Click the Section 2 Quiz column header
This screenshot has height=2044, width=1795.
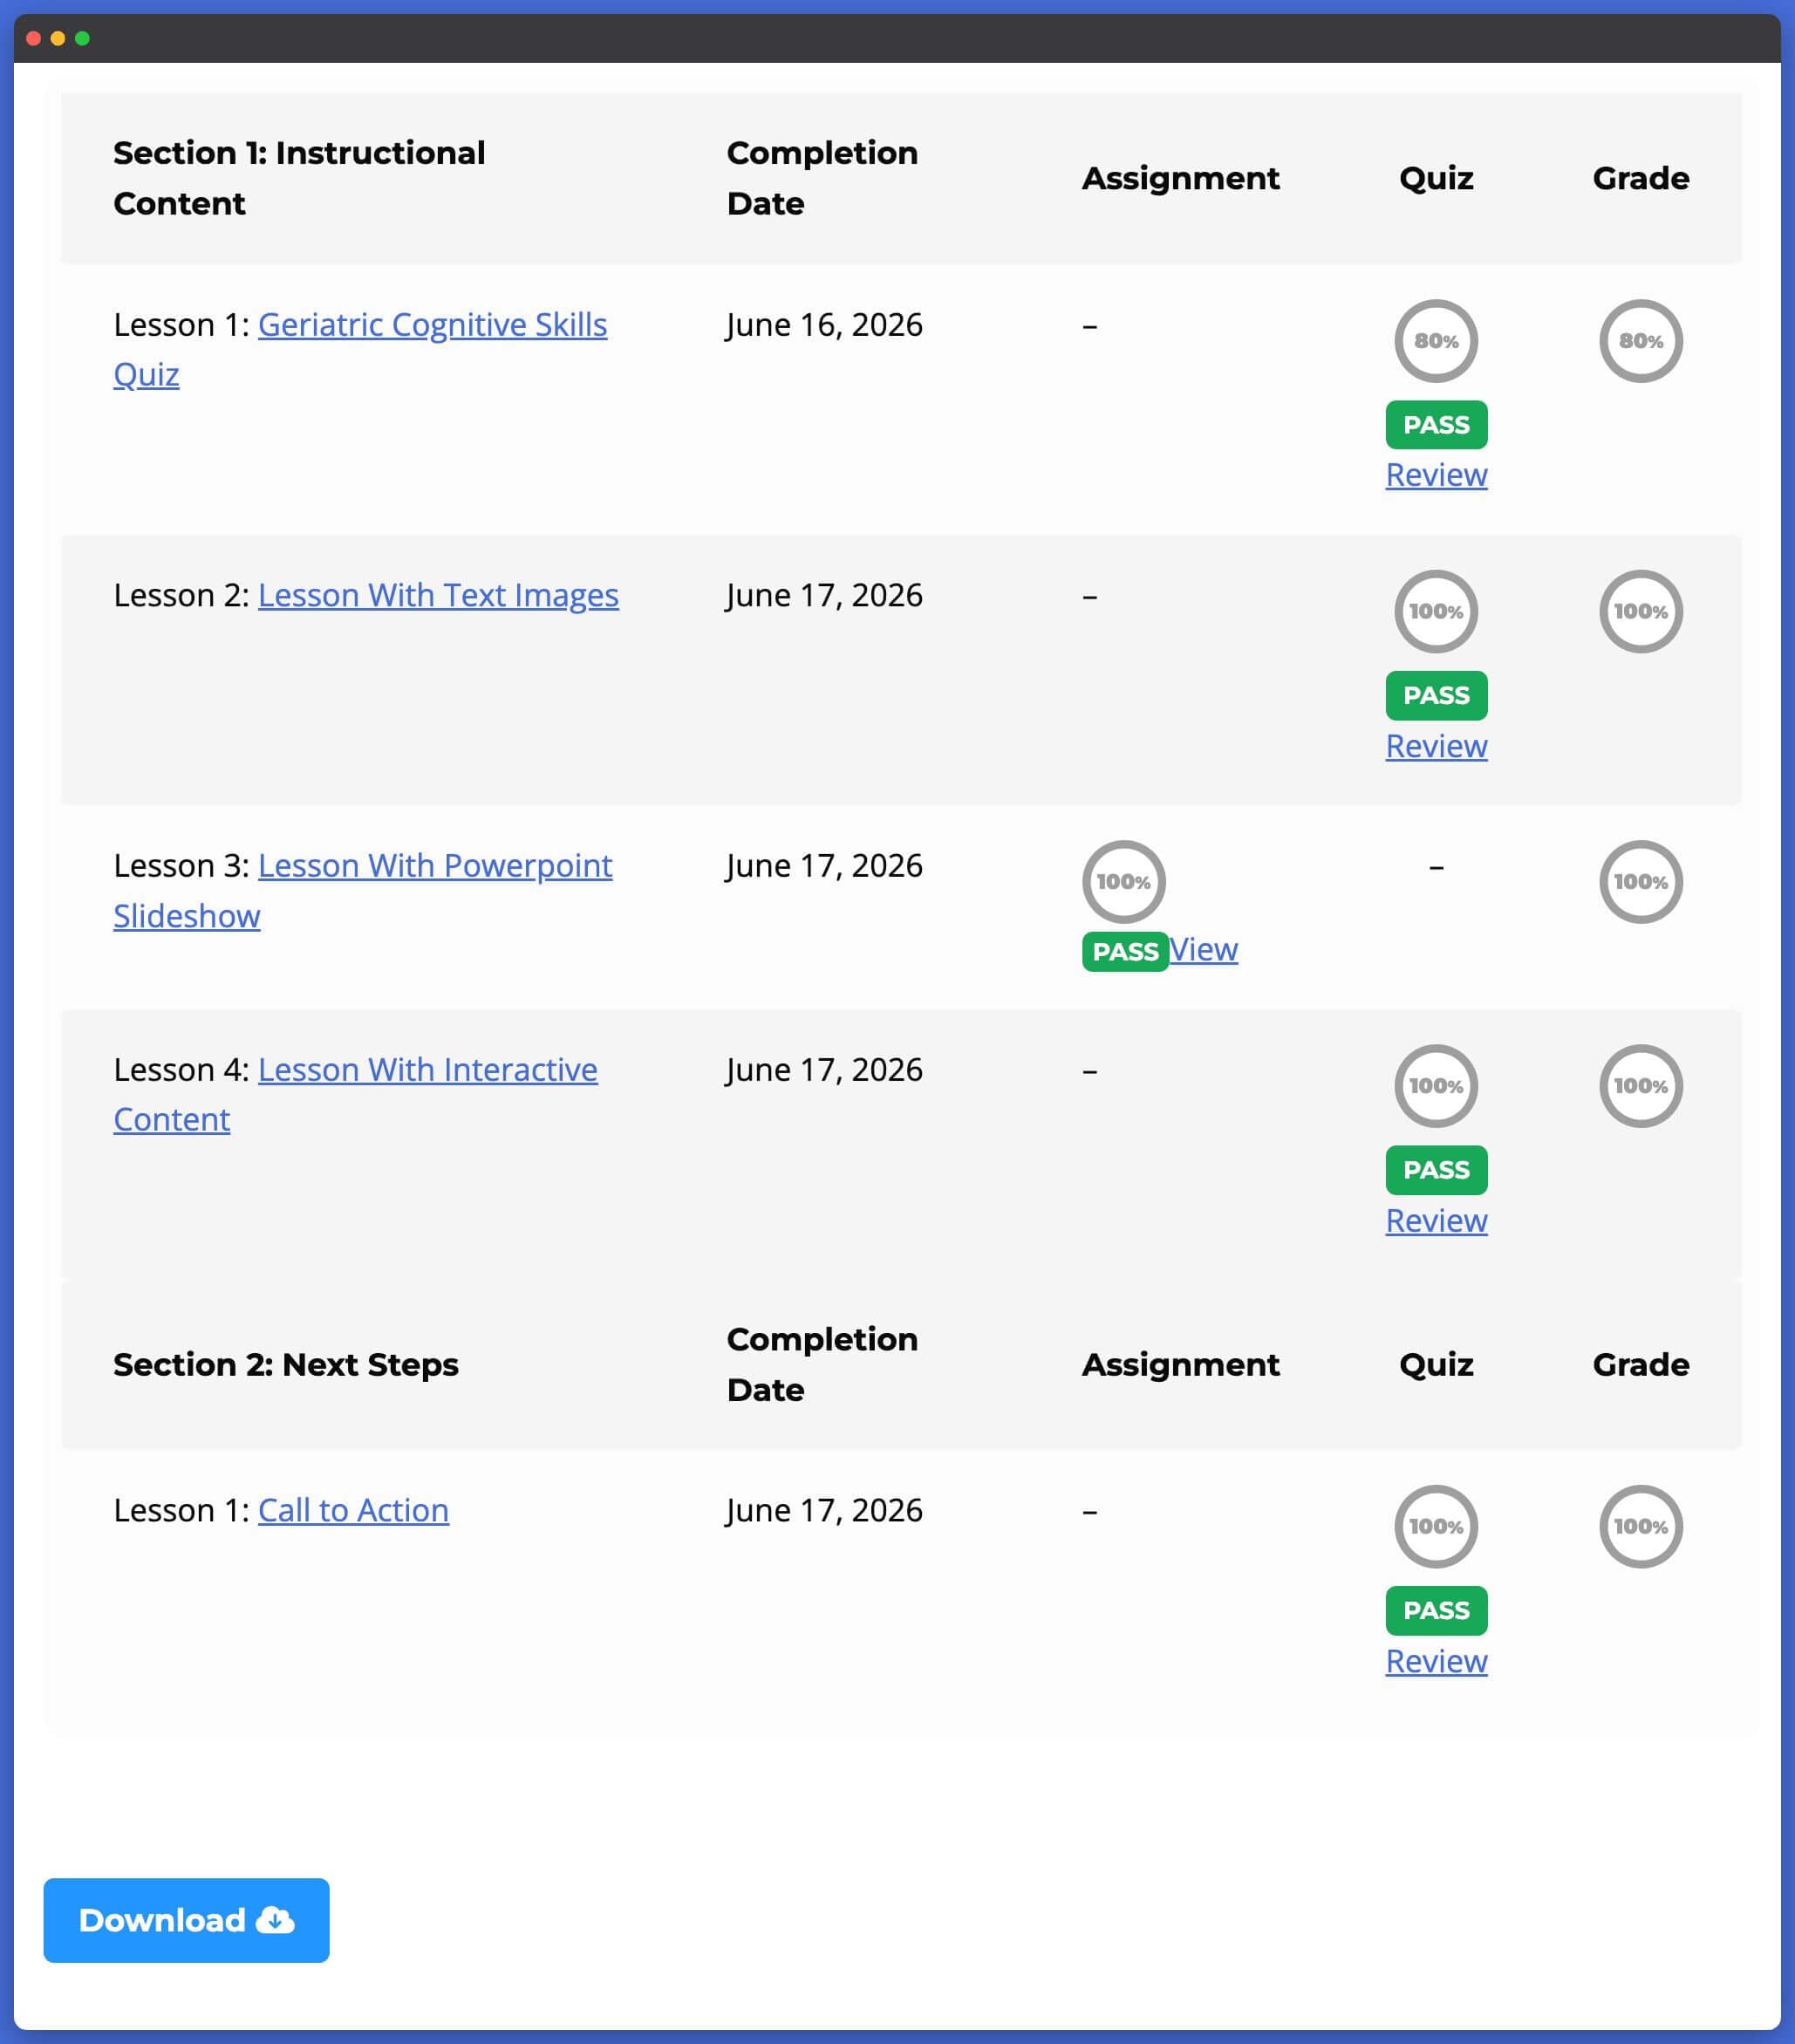point(1436,1365)
